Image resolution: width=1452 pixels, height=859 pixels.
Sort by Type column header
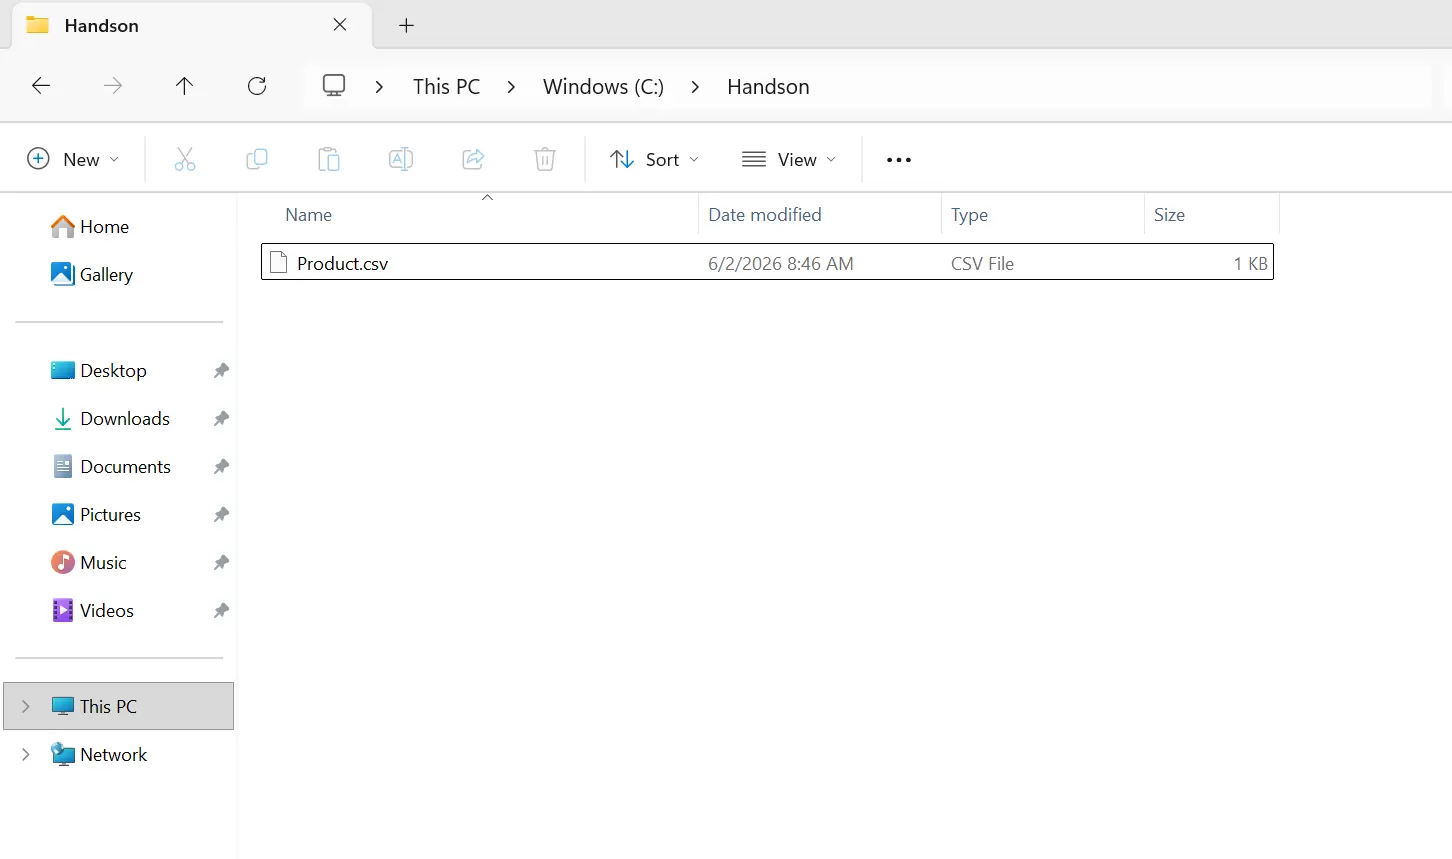coord(969,215)
